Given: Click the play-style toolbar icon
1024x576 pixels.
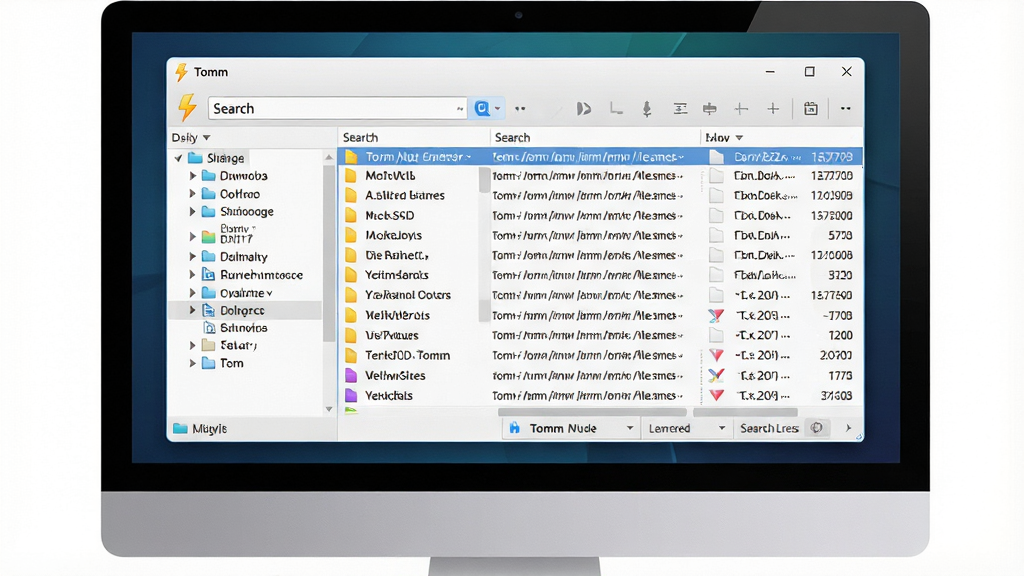Looking at the screenshot, I should click(583, 108).
